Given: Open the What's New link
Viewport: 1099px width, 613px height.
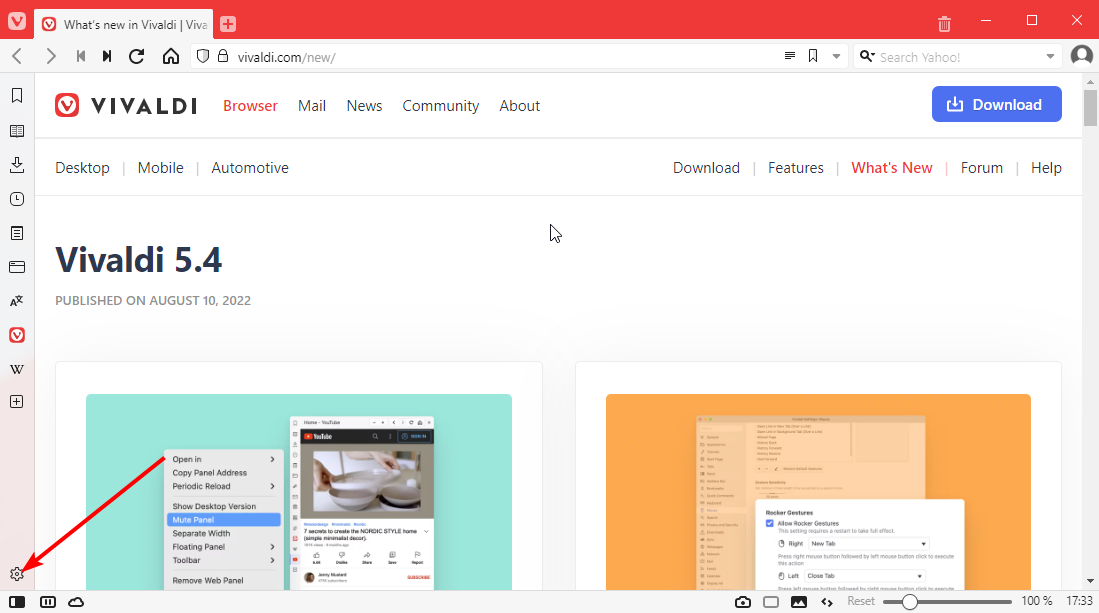Looking at the screenshot, I should coord(892,168).
